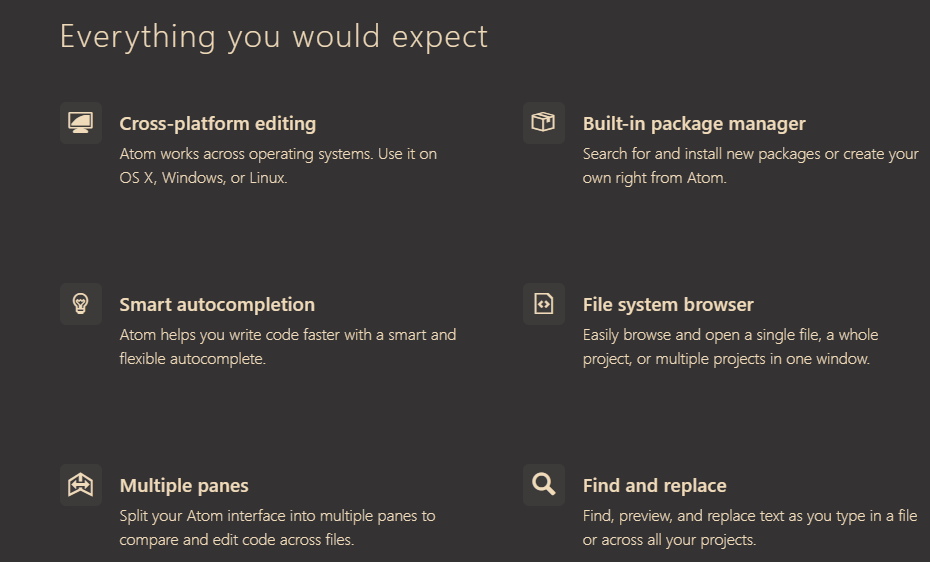Click the 'Easily browse and open a single file' text
This screenshot has width=930, height=562.
click(x=702, y=335)
